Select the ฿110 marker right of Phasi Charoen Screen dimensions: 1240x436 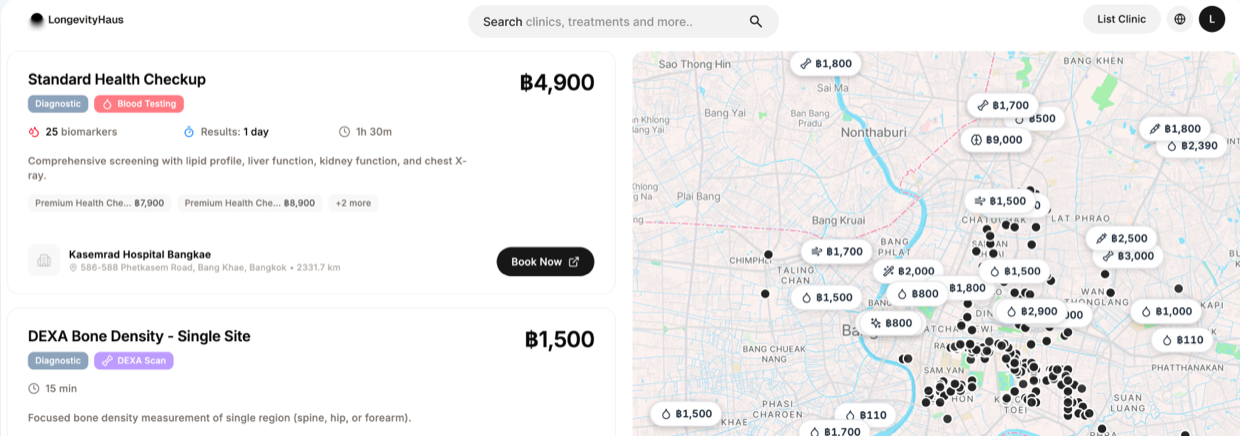pyautogui.click(x=865, y=415)
